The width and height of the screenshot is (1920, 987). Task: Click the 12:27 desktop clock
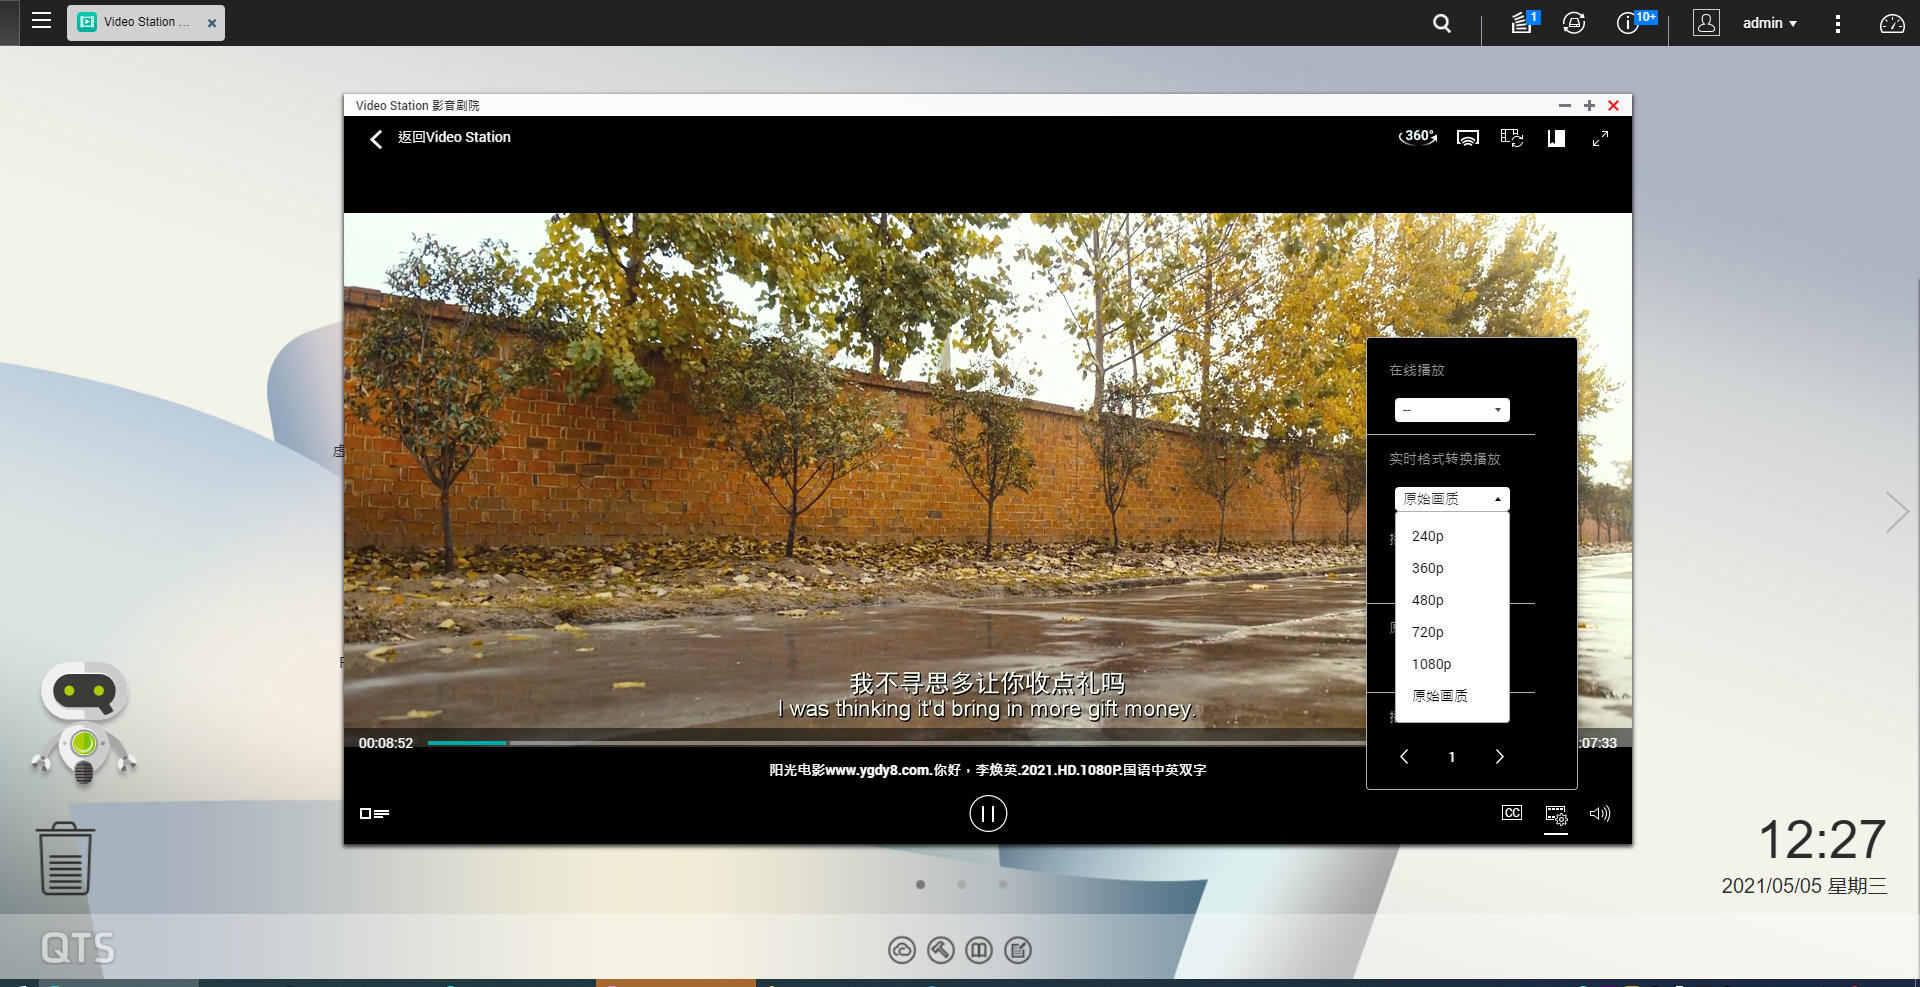pyautogui.click(x=1822, y=839)
